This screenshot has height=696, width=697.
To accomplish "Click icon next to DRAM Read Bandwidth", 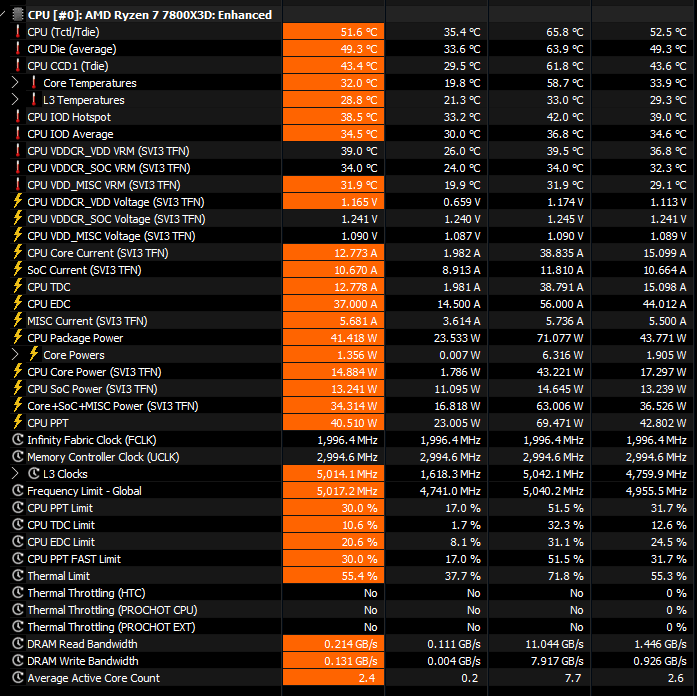I will 17,644.
